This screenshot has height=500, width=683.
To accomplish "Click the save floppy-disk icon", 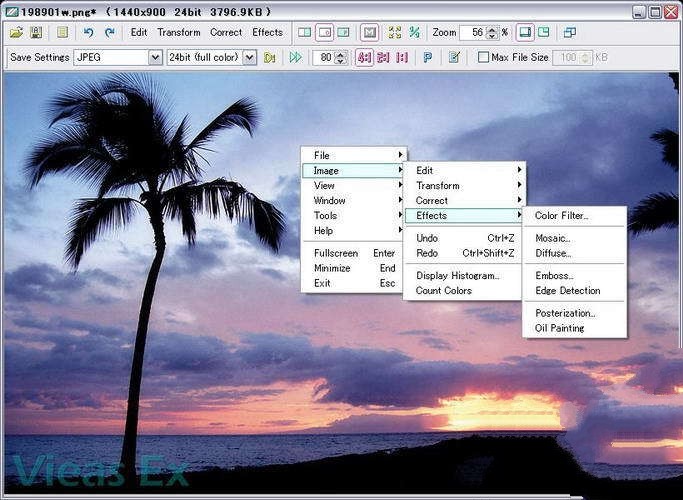I will tap(36, 32).
